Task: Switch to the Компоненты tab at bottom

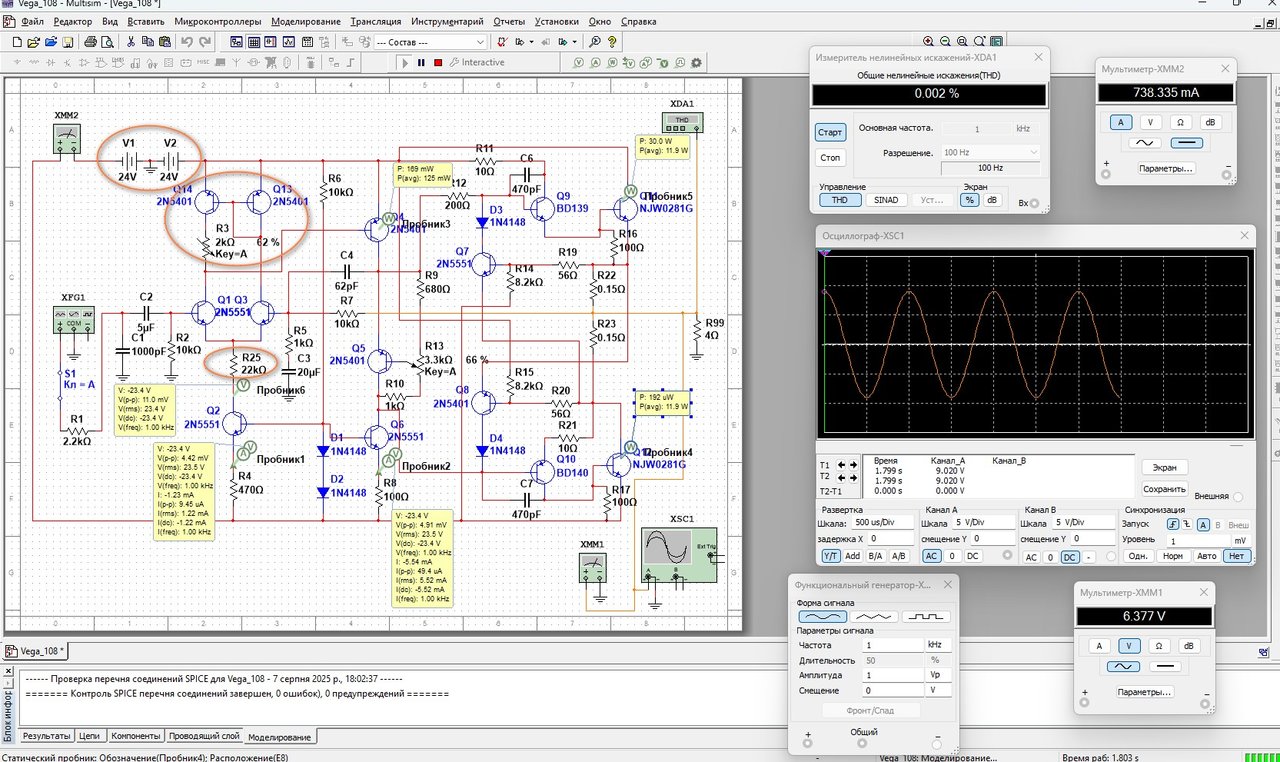Action: (136, 736)
